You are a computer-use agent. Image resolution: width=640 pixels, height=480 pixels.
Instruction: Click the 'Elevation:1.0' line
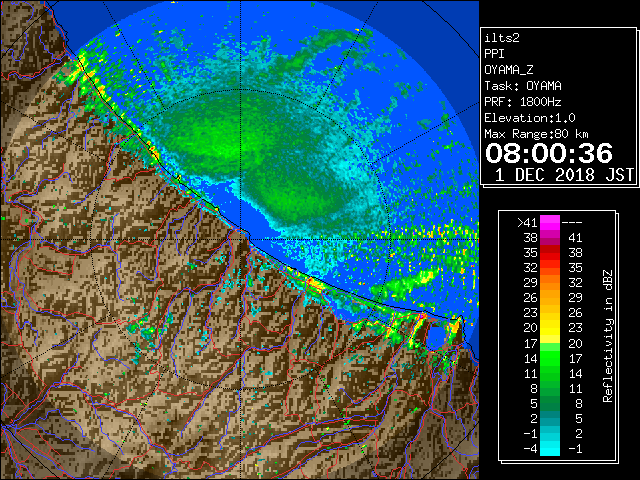click(x=530, y=118)
